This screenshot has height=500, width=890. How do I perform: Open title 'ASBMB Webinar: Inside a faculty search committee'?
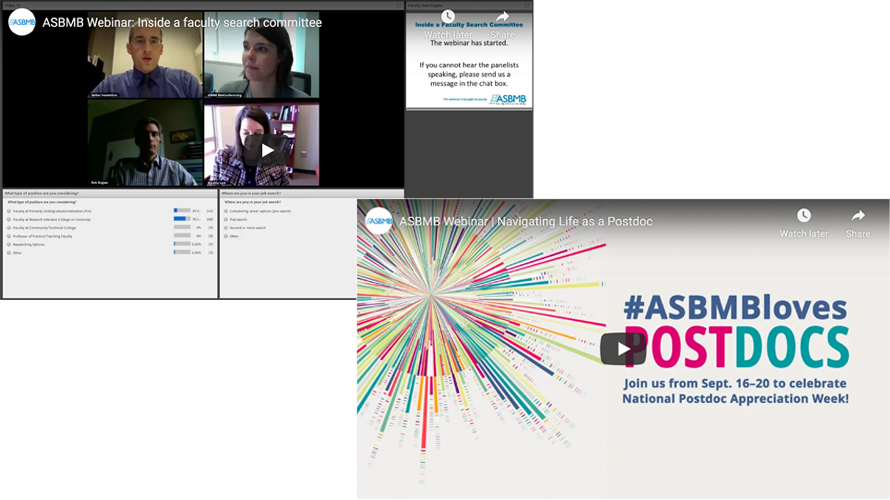click(182, 23)
